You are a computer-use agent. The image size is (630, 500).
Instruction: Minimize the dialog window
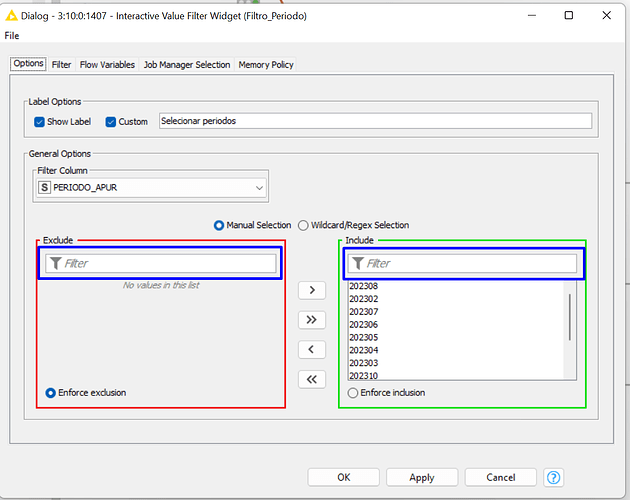(x=532, y=16)
